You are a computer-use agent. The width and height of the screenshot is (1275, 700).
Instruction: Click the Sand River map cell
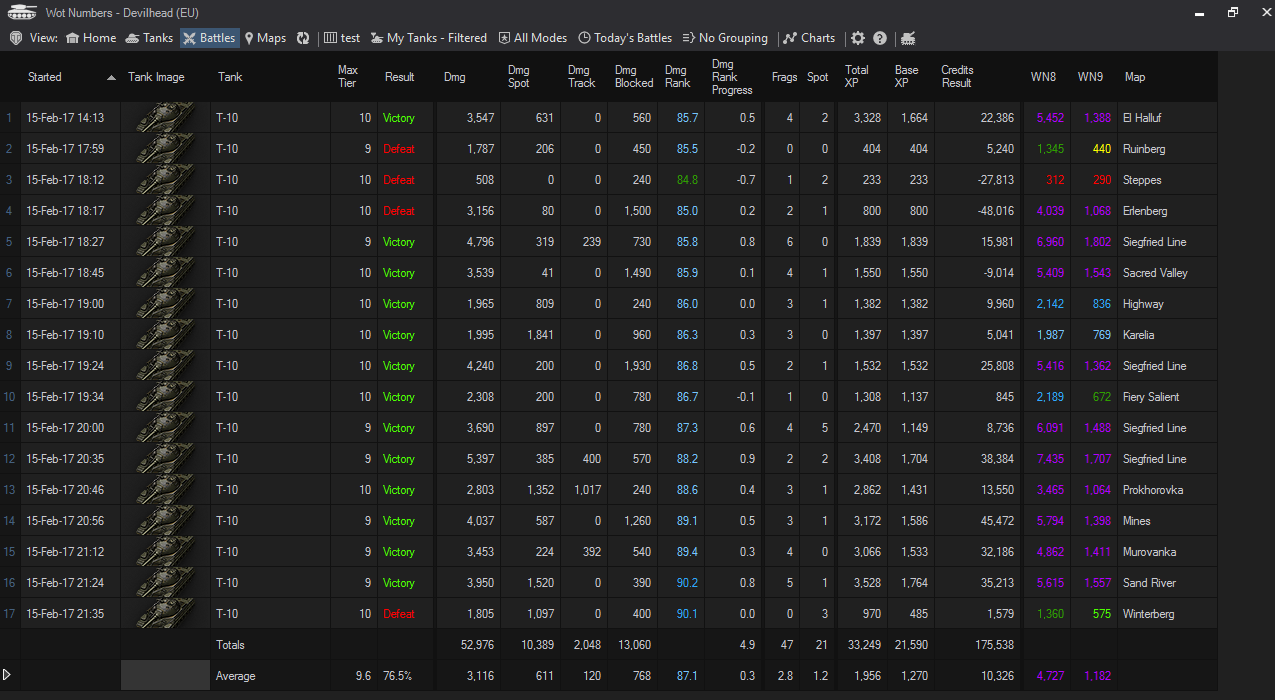coord(1167,583)
